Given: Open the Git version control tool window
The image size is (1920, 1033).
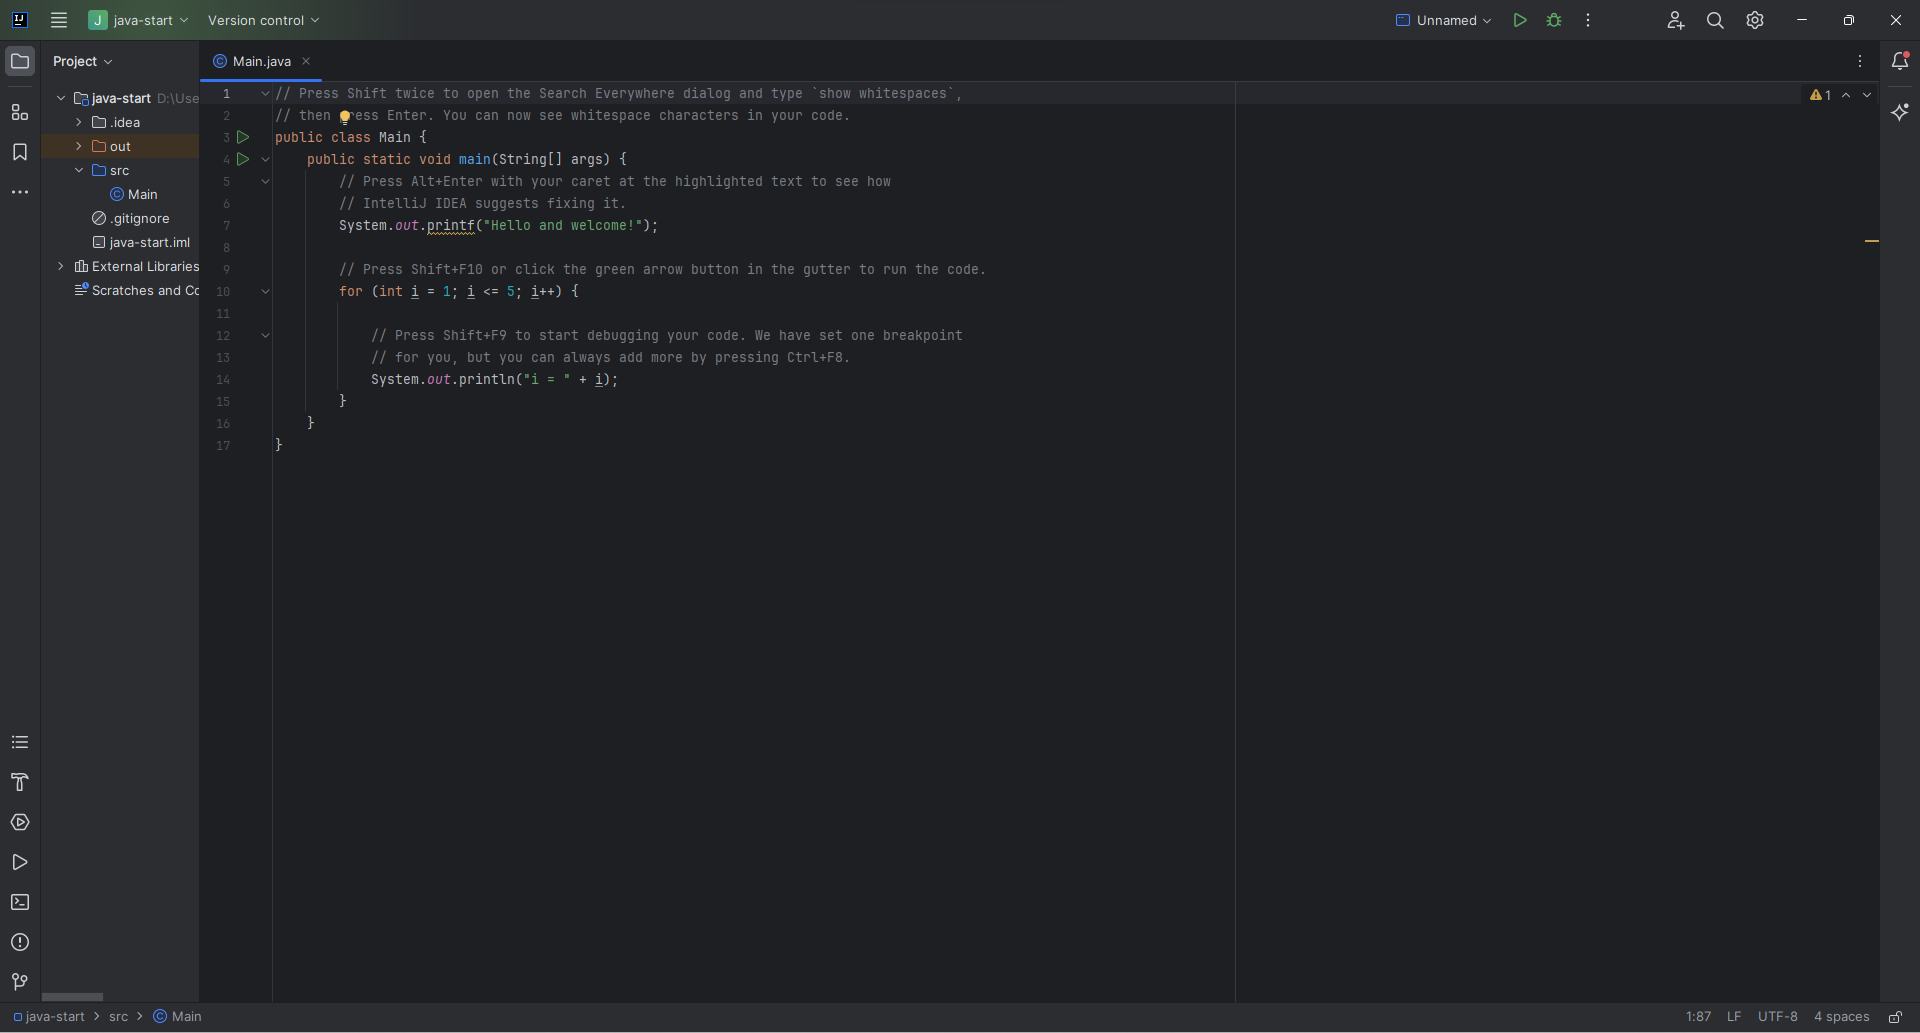Looking at the screenshot, I should pyautogui.click(x=20, y=982).
